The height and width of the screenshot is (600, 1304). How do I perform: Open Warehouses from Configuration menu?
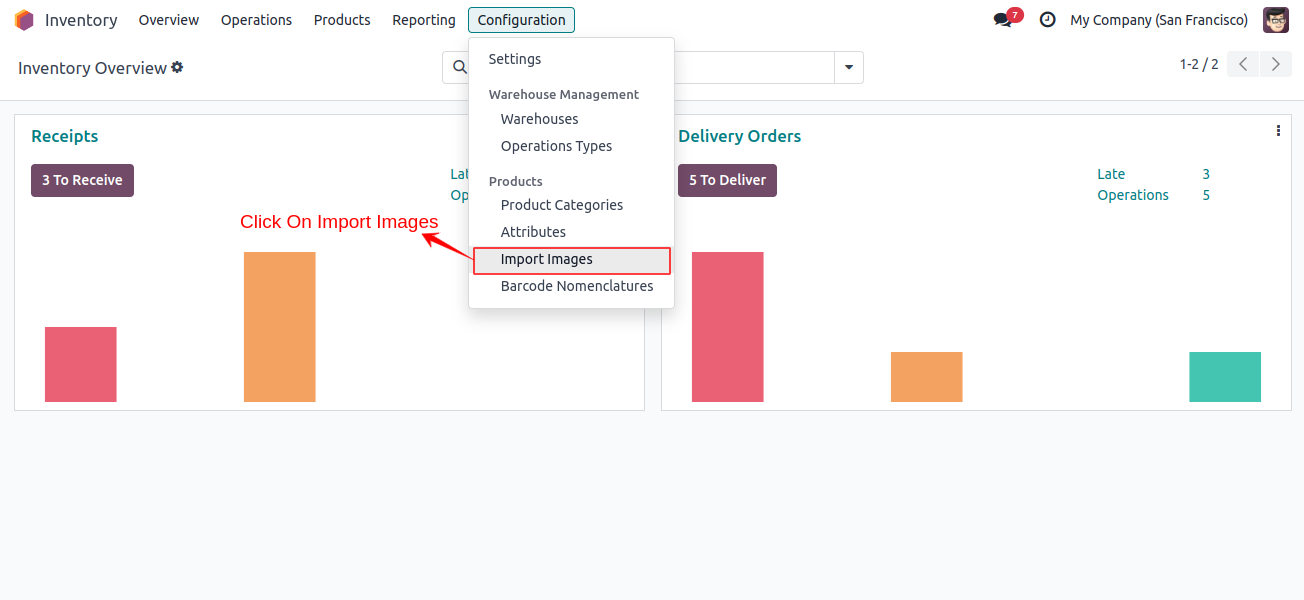539,119
